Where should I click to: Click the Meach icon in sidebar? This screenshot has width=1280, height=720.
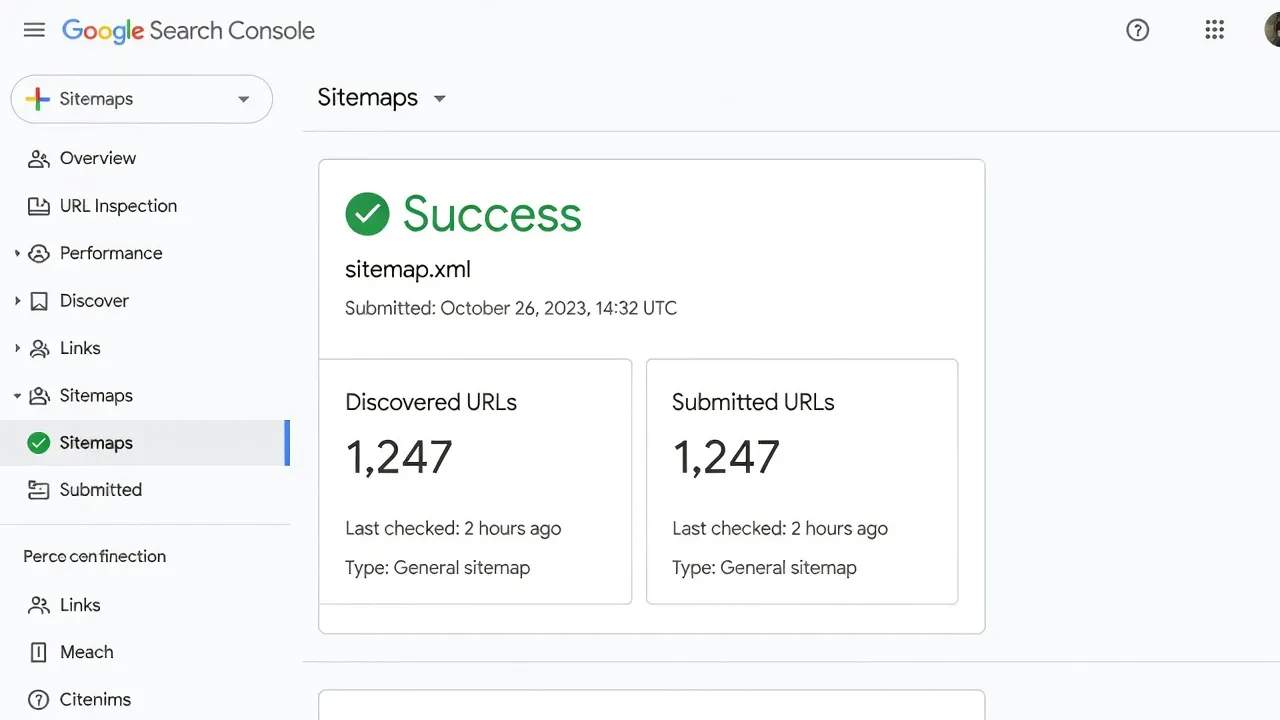pos(39,652)
